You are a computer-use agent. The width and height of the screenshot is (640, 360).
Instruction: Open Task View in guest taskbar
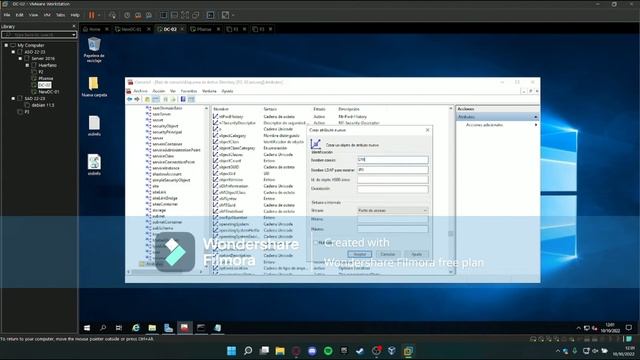[119, 328]
